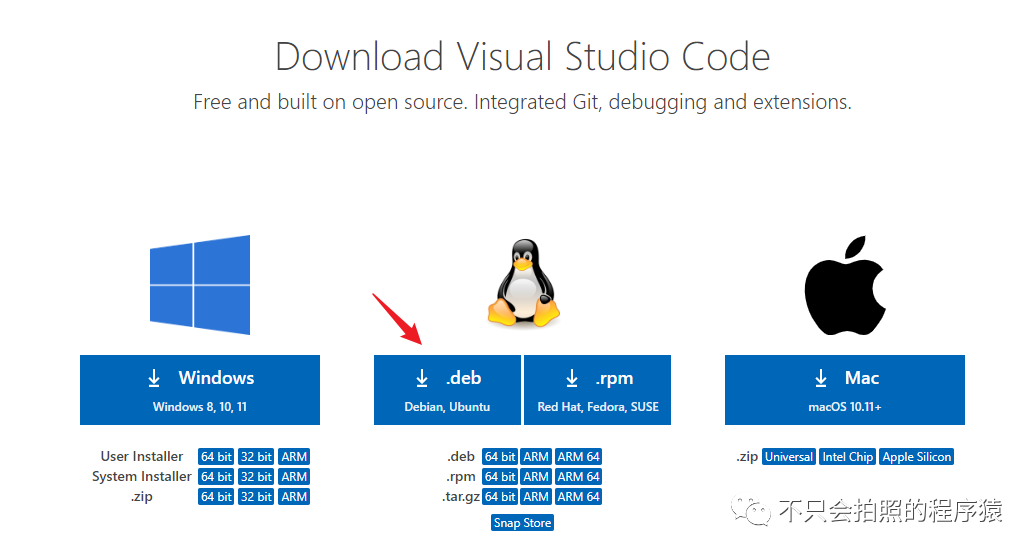Image resolution: width=1036 pixels, height=556 pixels.
Task: Click the Mac '.zip' row label
Action: [x=747, y=456]
